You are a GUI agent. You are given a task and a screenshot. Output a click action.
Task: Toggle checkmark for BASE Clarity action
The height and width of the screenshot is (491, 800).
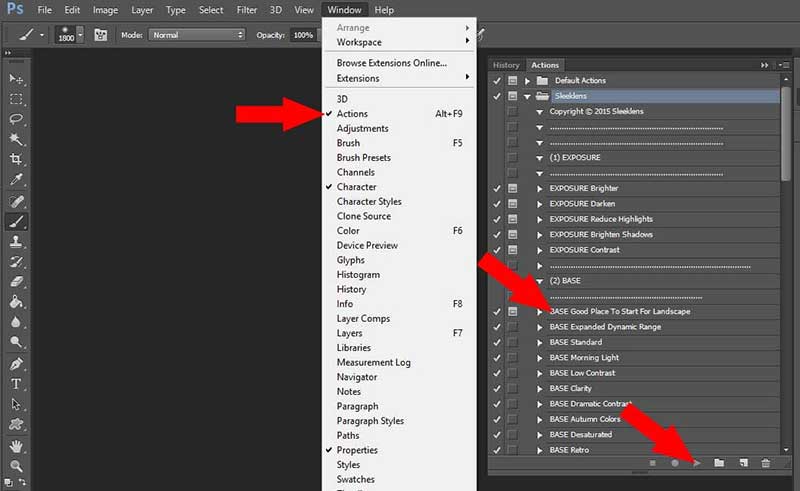496,388
